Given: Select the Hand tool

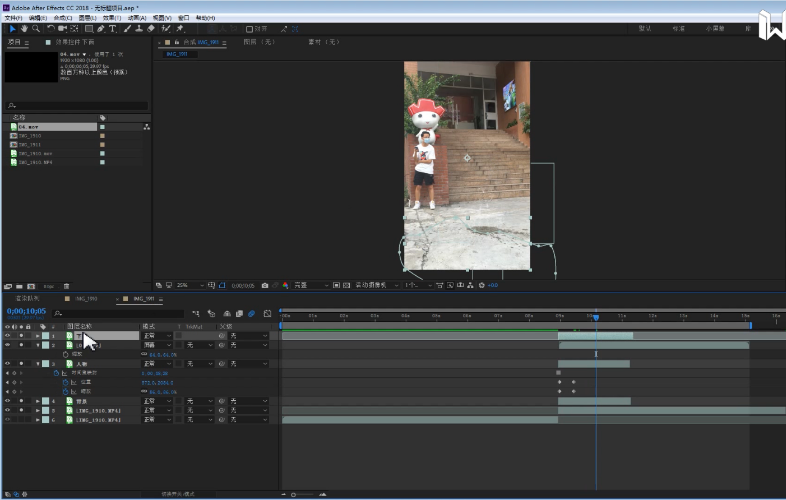Looking at the screenshot, I should (x=24, y=29).
